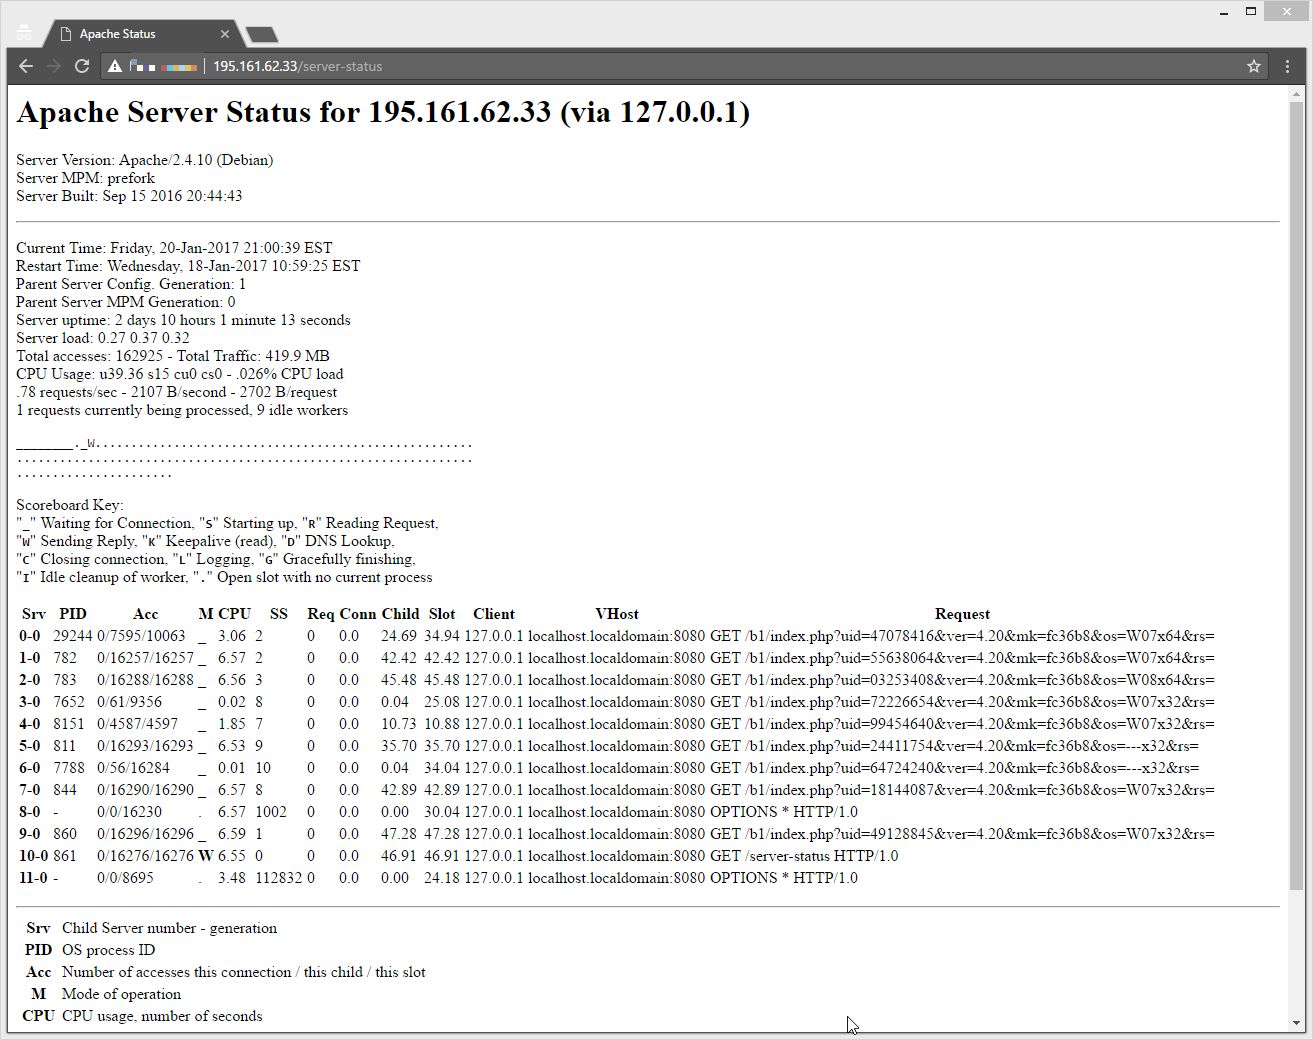
Task: Click the Client column header
Action: 494,614
